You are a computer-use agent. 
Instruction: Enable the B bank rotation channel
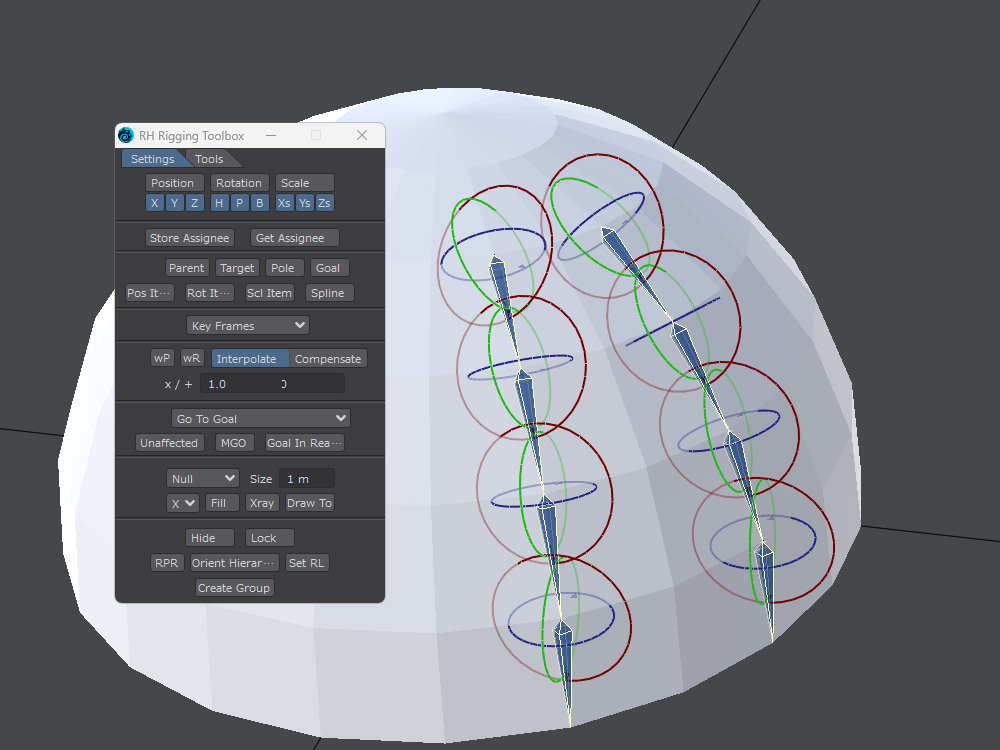[259, 203]
